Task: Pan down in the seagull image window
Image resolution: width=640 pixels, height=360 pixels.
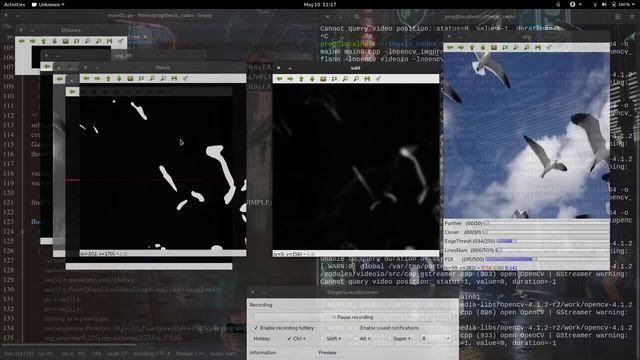Action: tap(483, 47)
